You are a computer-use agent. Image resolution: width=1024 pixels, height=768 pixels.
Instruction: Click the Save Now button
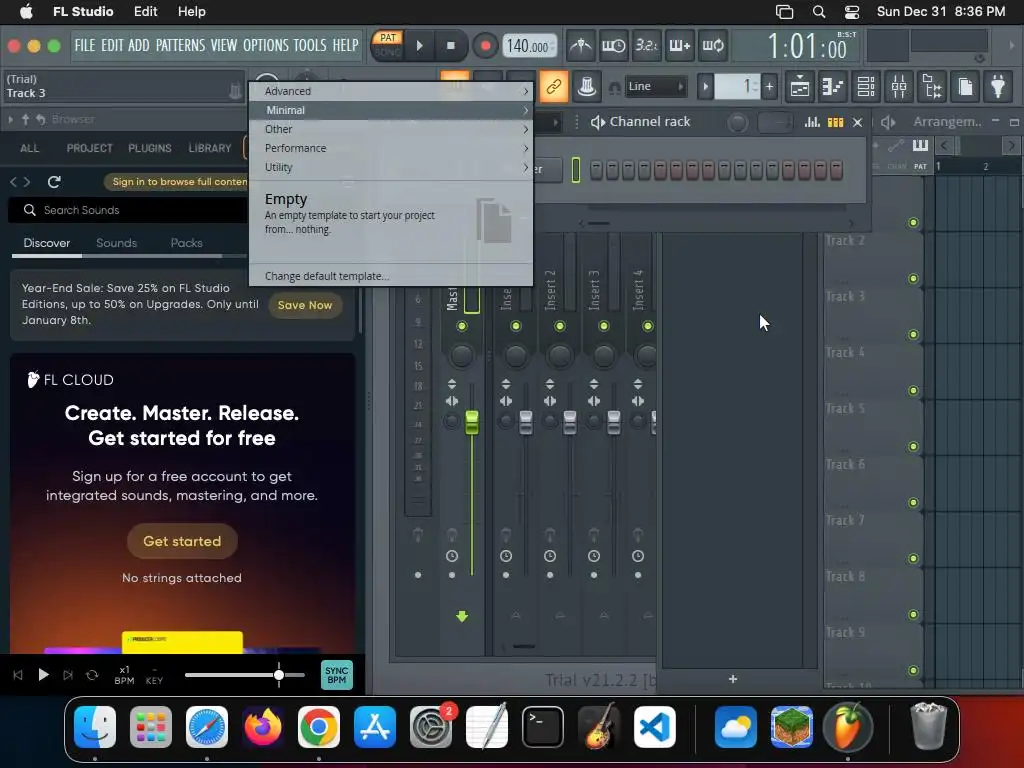(305, 305)
